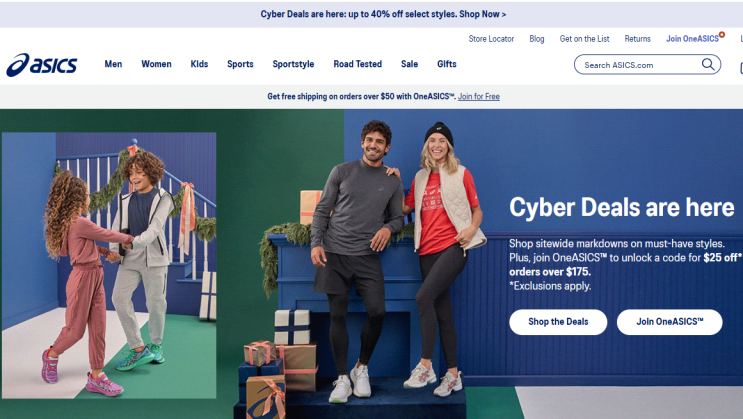The image size is (743, 419).
Task: Click the ASICS logo
Action: coord(42,65)
